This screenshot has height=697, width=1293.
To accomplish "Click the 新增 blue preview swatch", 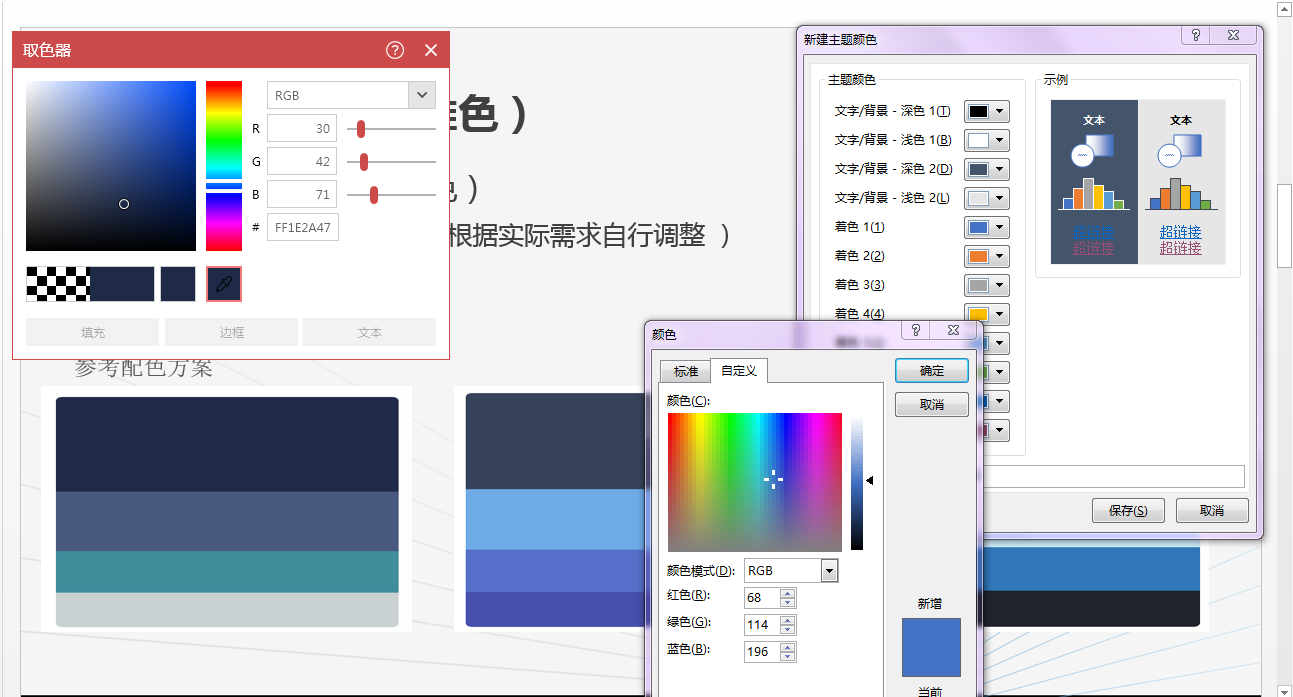I will click(x=931, y=647).
